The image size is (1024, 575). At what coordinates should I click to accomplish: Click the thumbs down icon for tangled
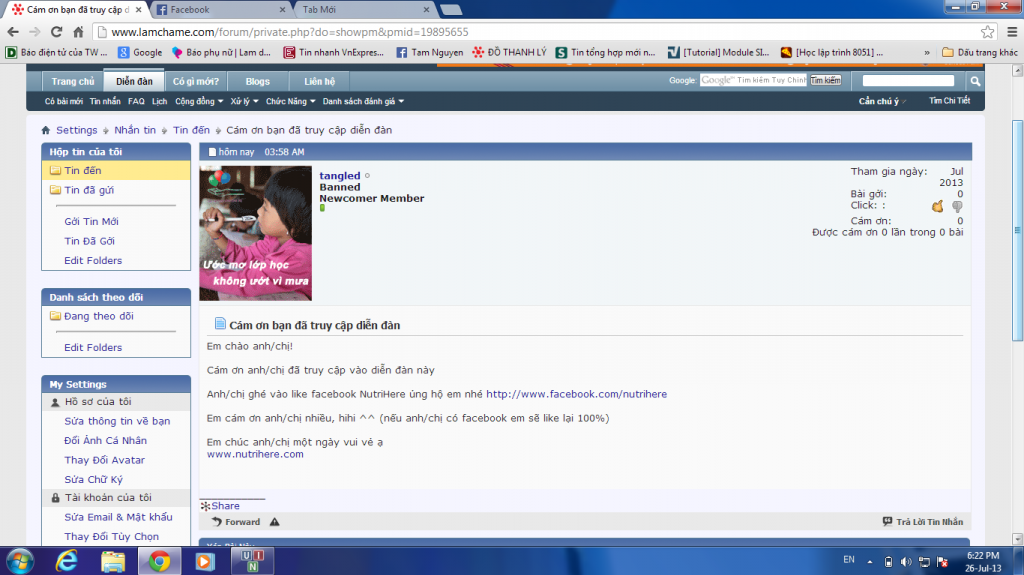click(x=957, y=206)
